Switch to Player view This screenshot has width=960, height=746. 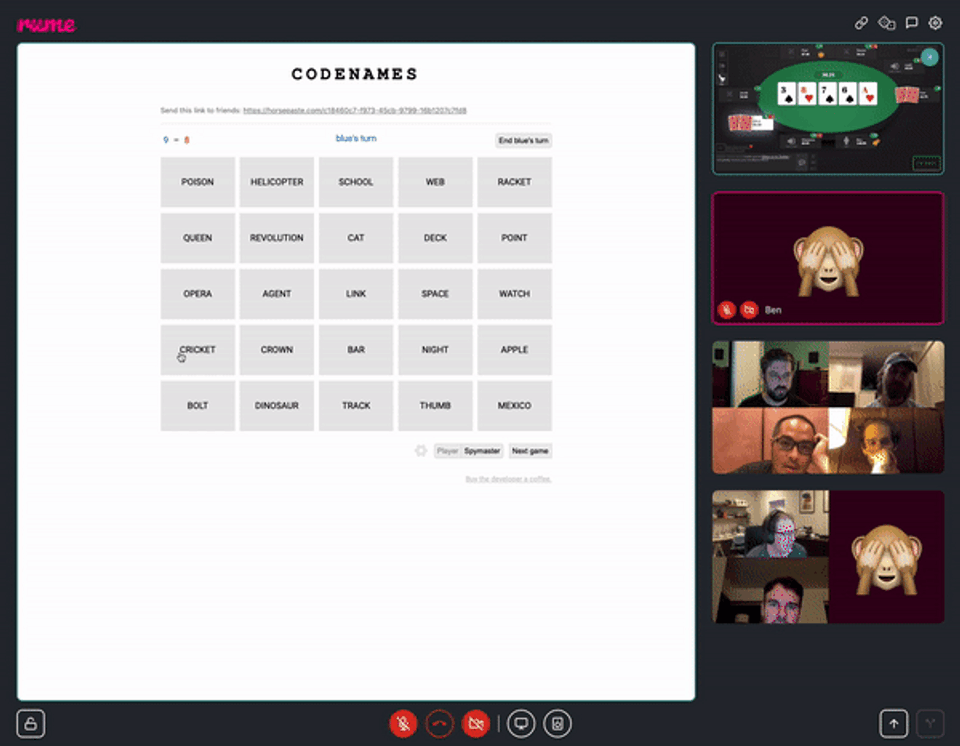point(447,451)
